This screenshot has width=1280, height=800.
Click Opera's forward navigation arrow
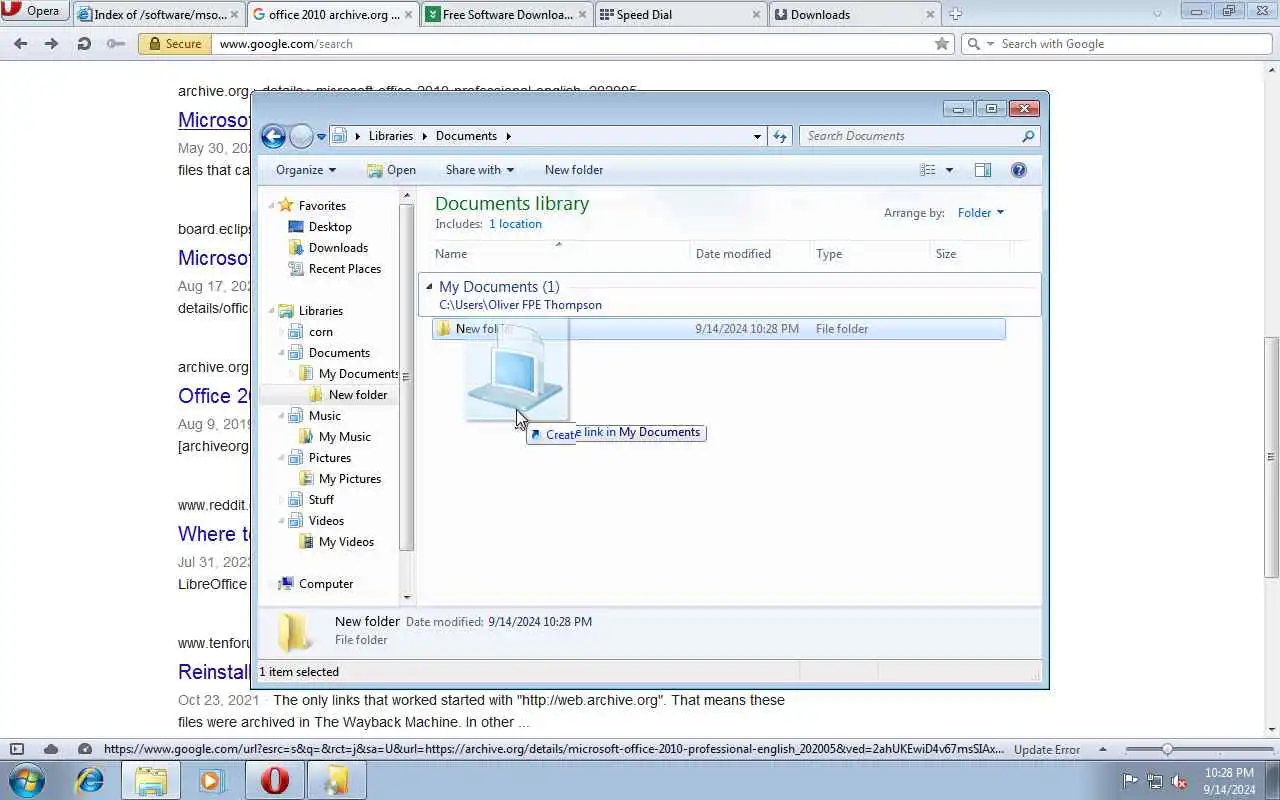click(52, 44)
